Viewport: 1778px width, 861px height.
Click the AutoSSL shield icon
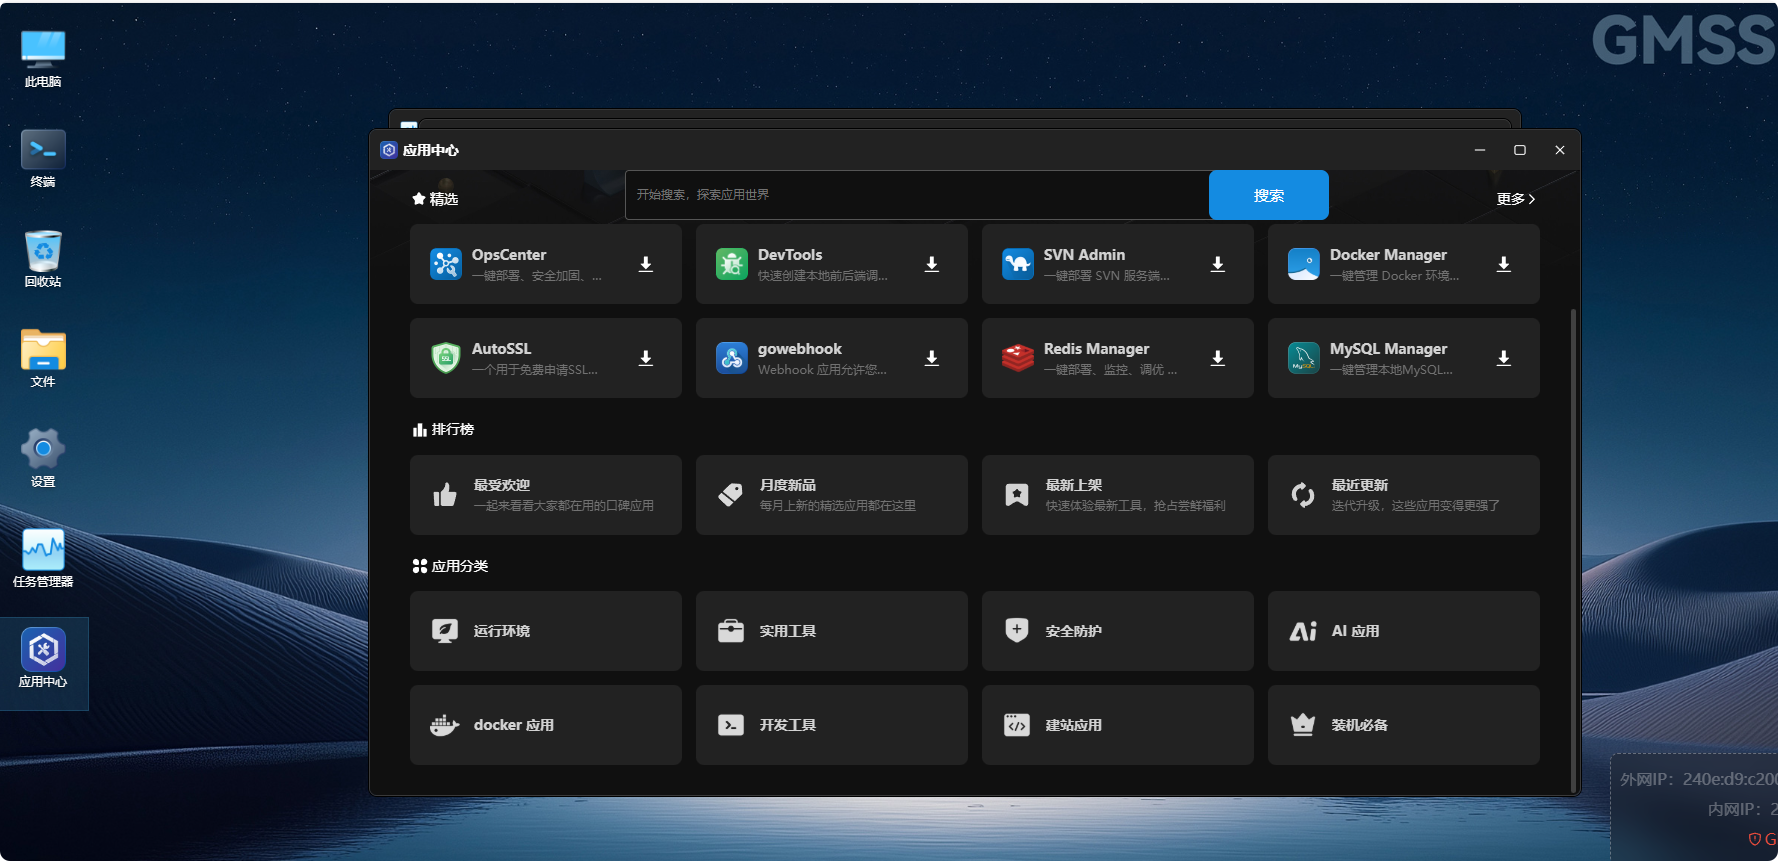tap(445, 358)
